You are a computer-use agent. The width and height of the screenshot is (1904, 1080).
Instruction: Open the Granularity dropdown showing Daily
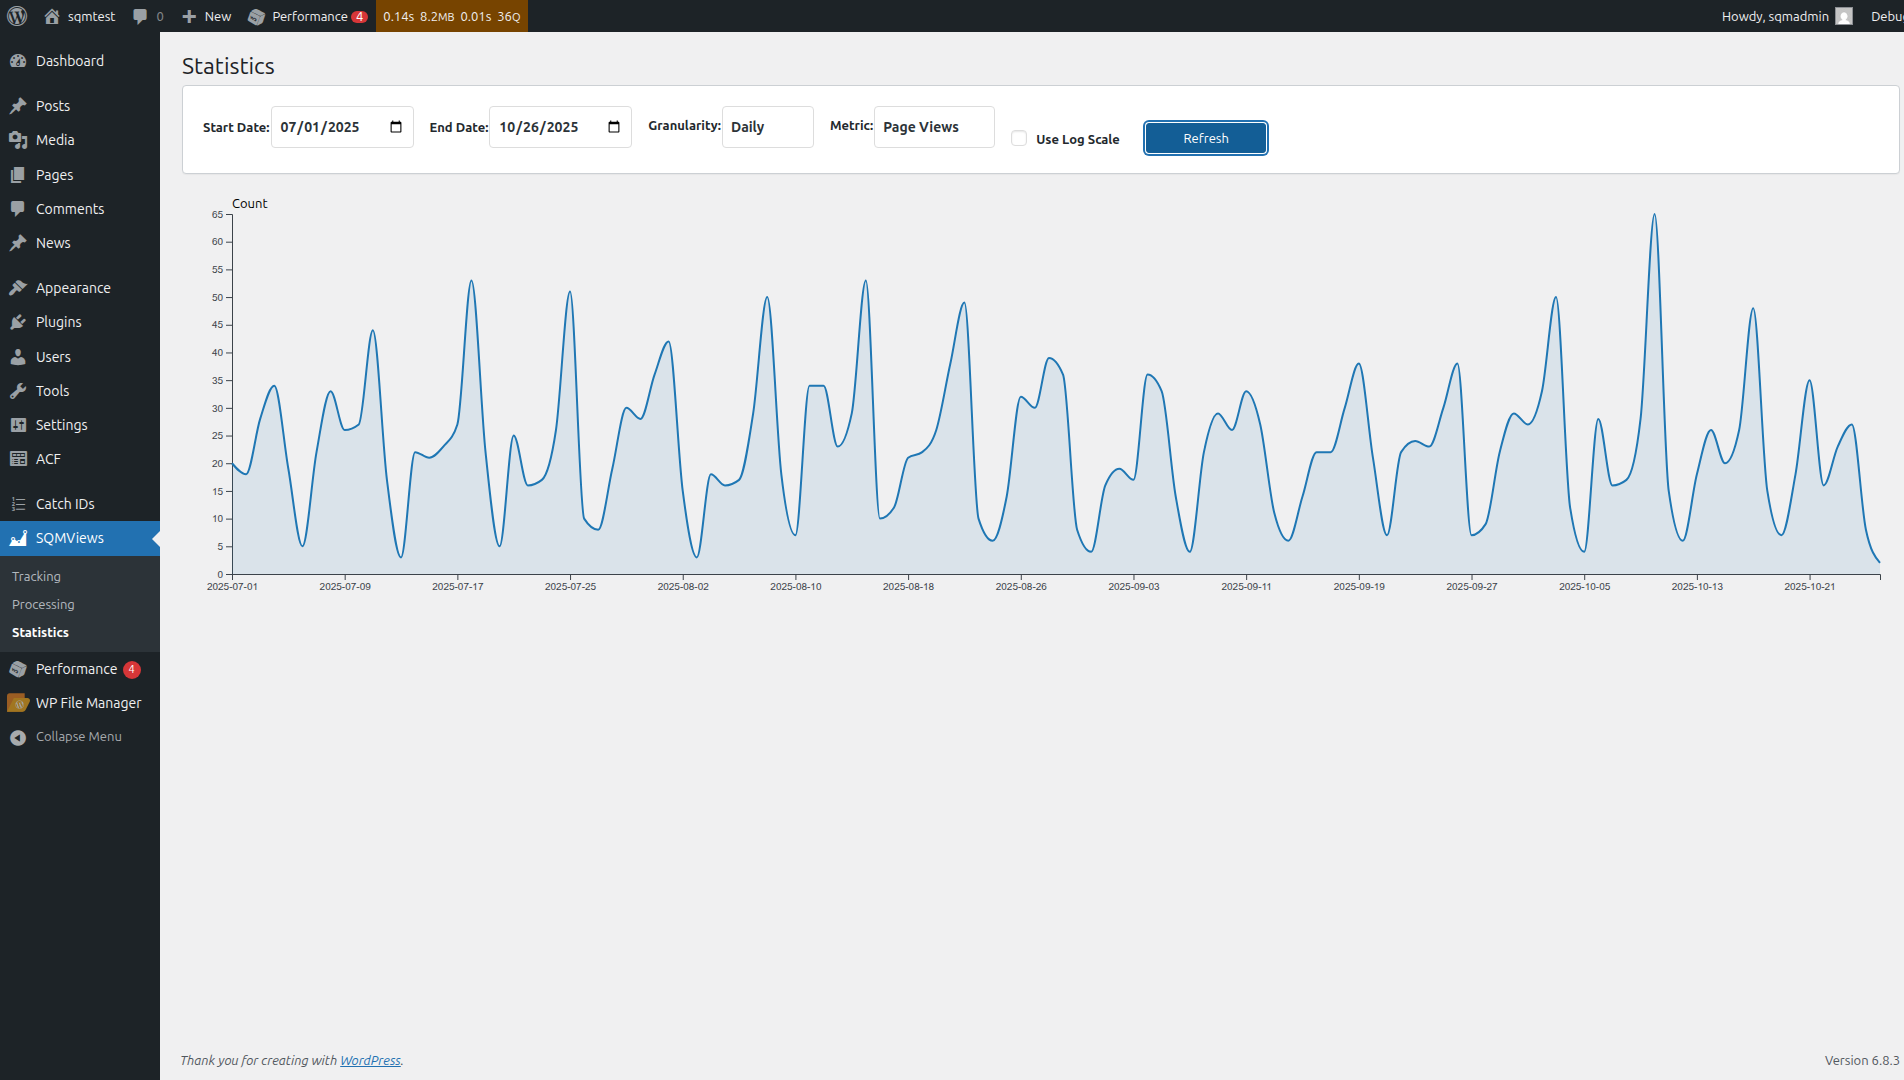(767, 127)
